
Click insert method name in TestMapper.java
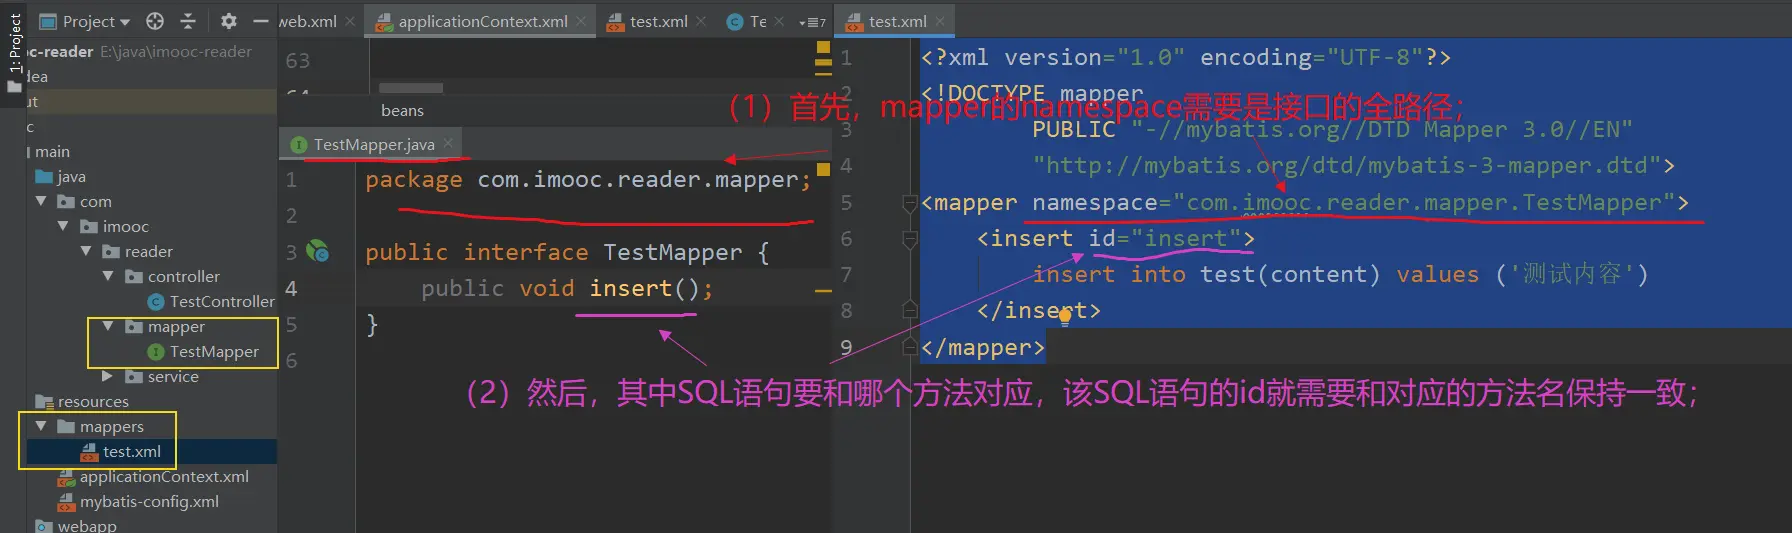[630, 288]
